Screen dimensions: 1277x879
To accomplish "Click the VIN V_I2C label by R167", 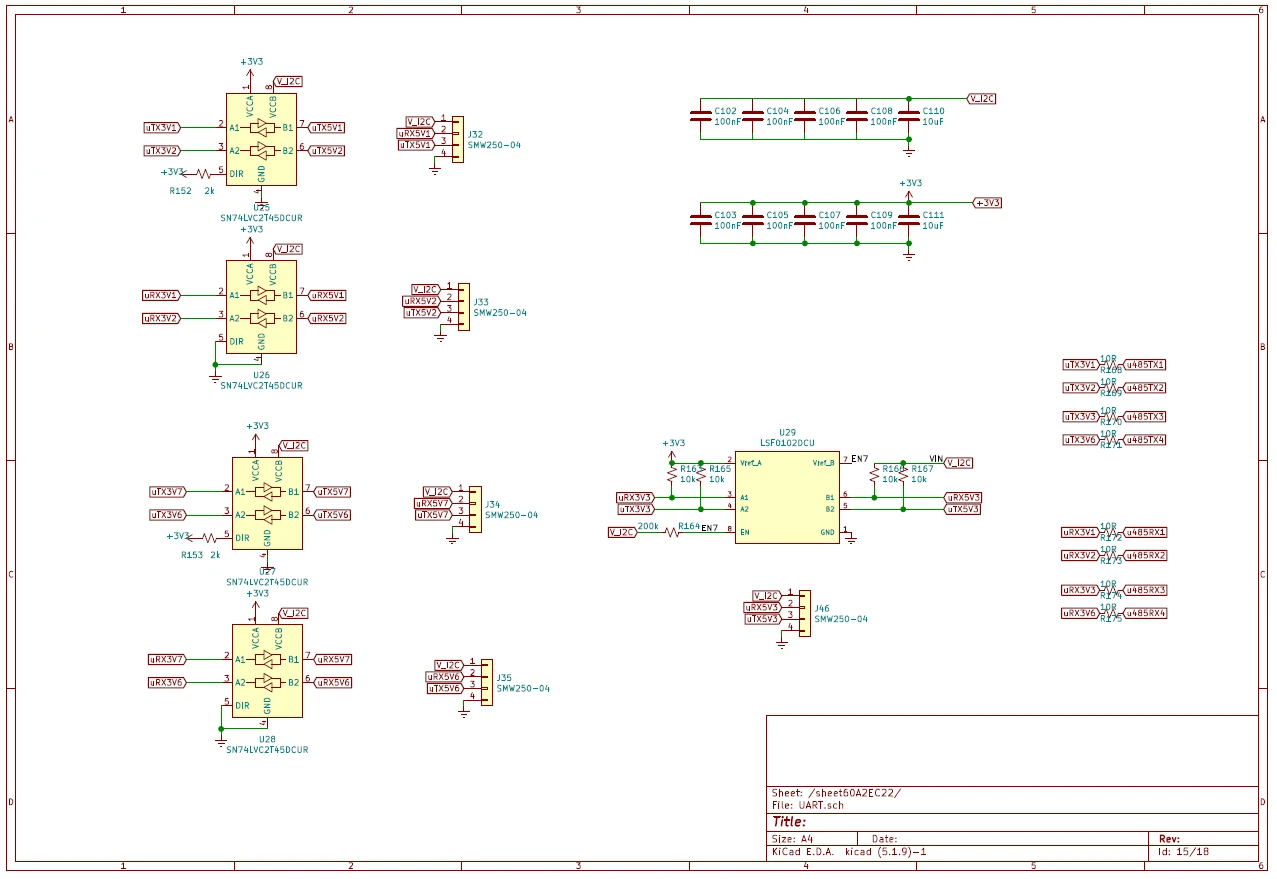I will click(958, 463).
